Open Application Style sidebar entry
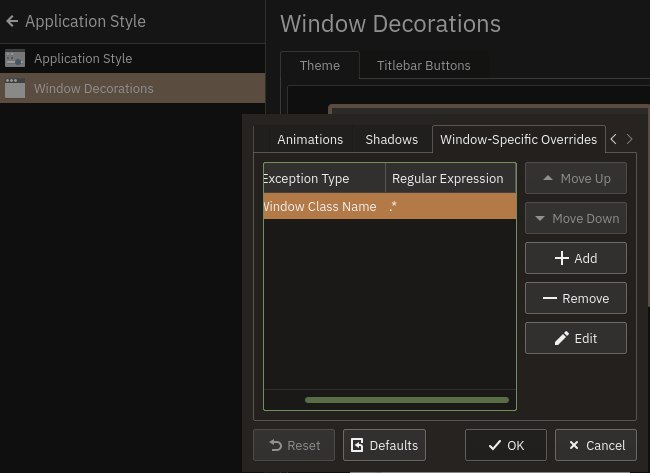The width and height of the screenshot is (650, 473). 132,58
